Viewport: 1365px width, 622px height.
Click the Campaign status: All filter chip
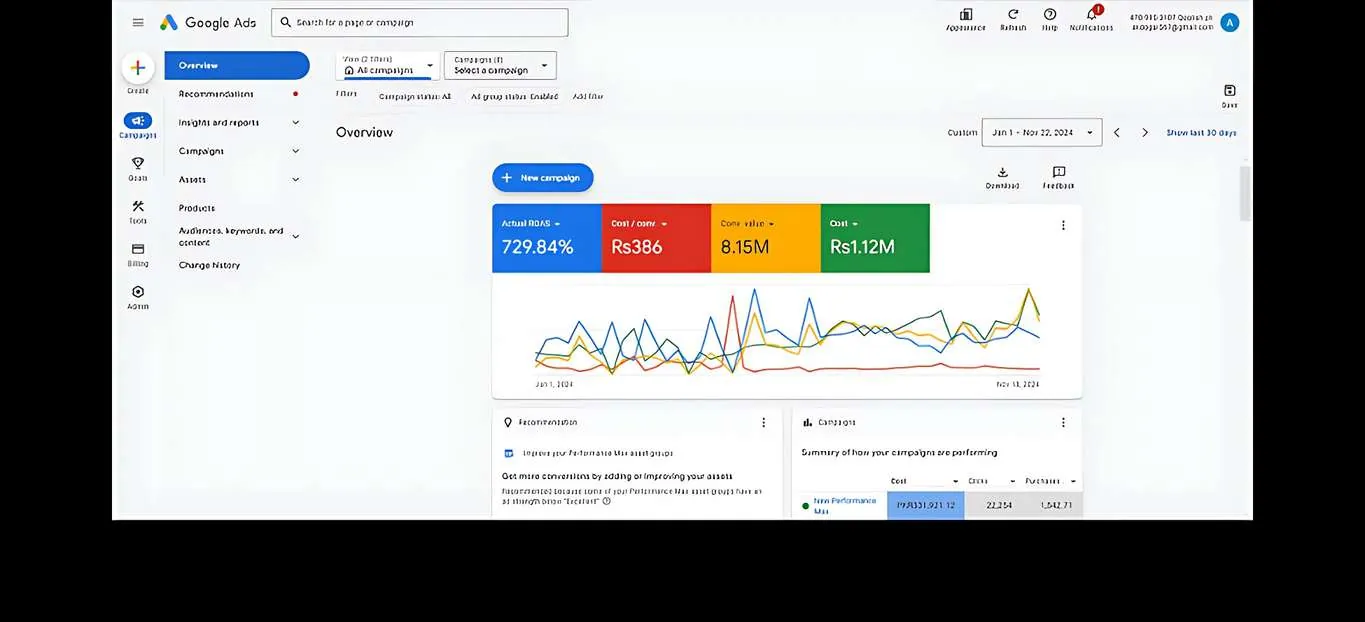click(x=415, y=96)
